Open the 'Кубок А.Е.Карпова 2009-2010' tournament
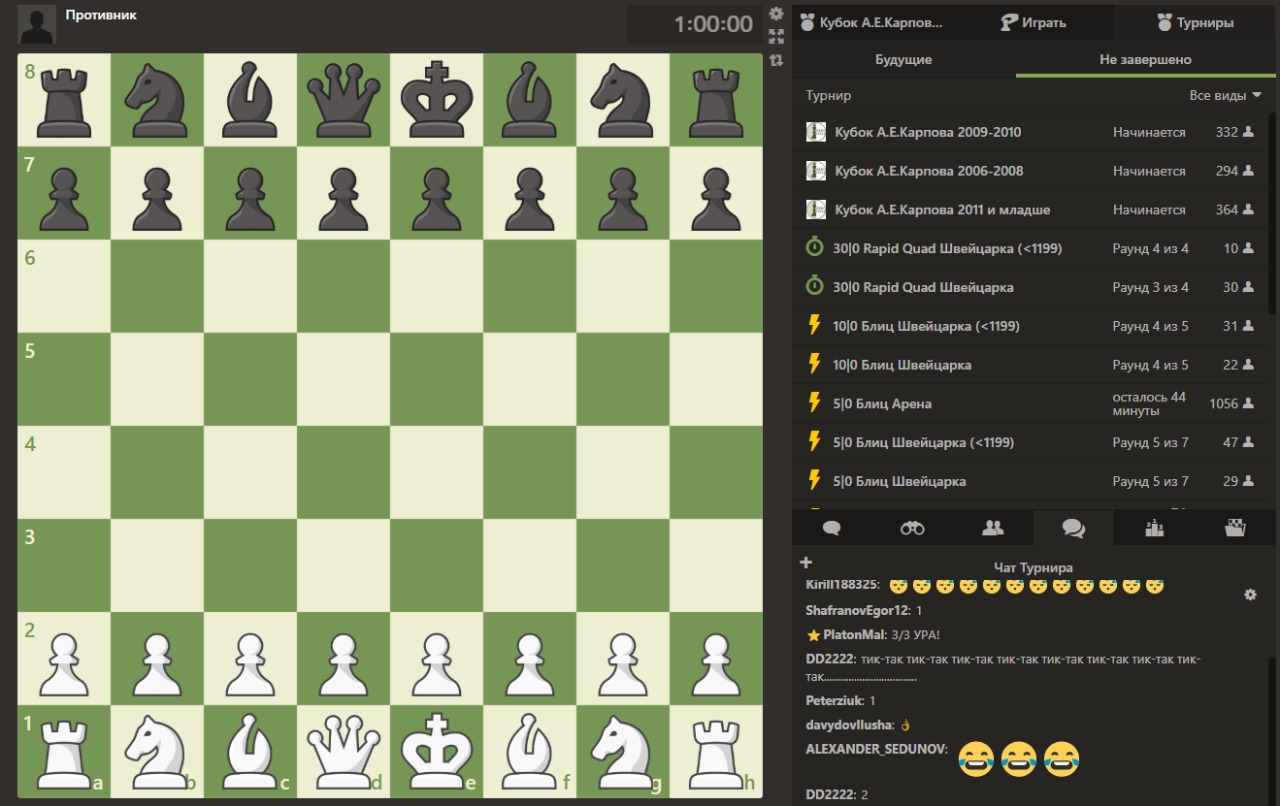This screenshot has height=806, width=1280. tap(927, 132)
